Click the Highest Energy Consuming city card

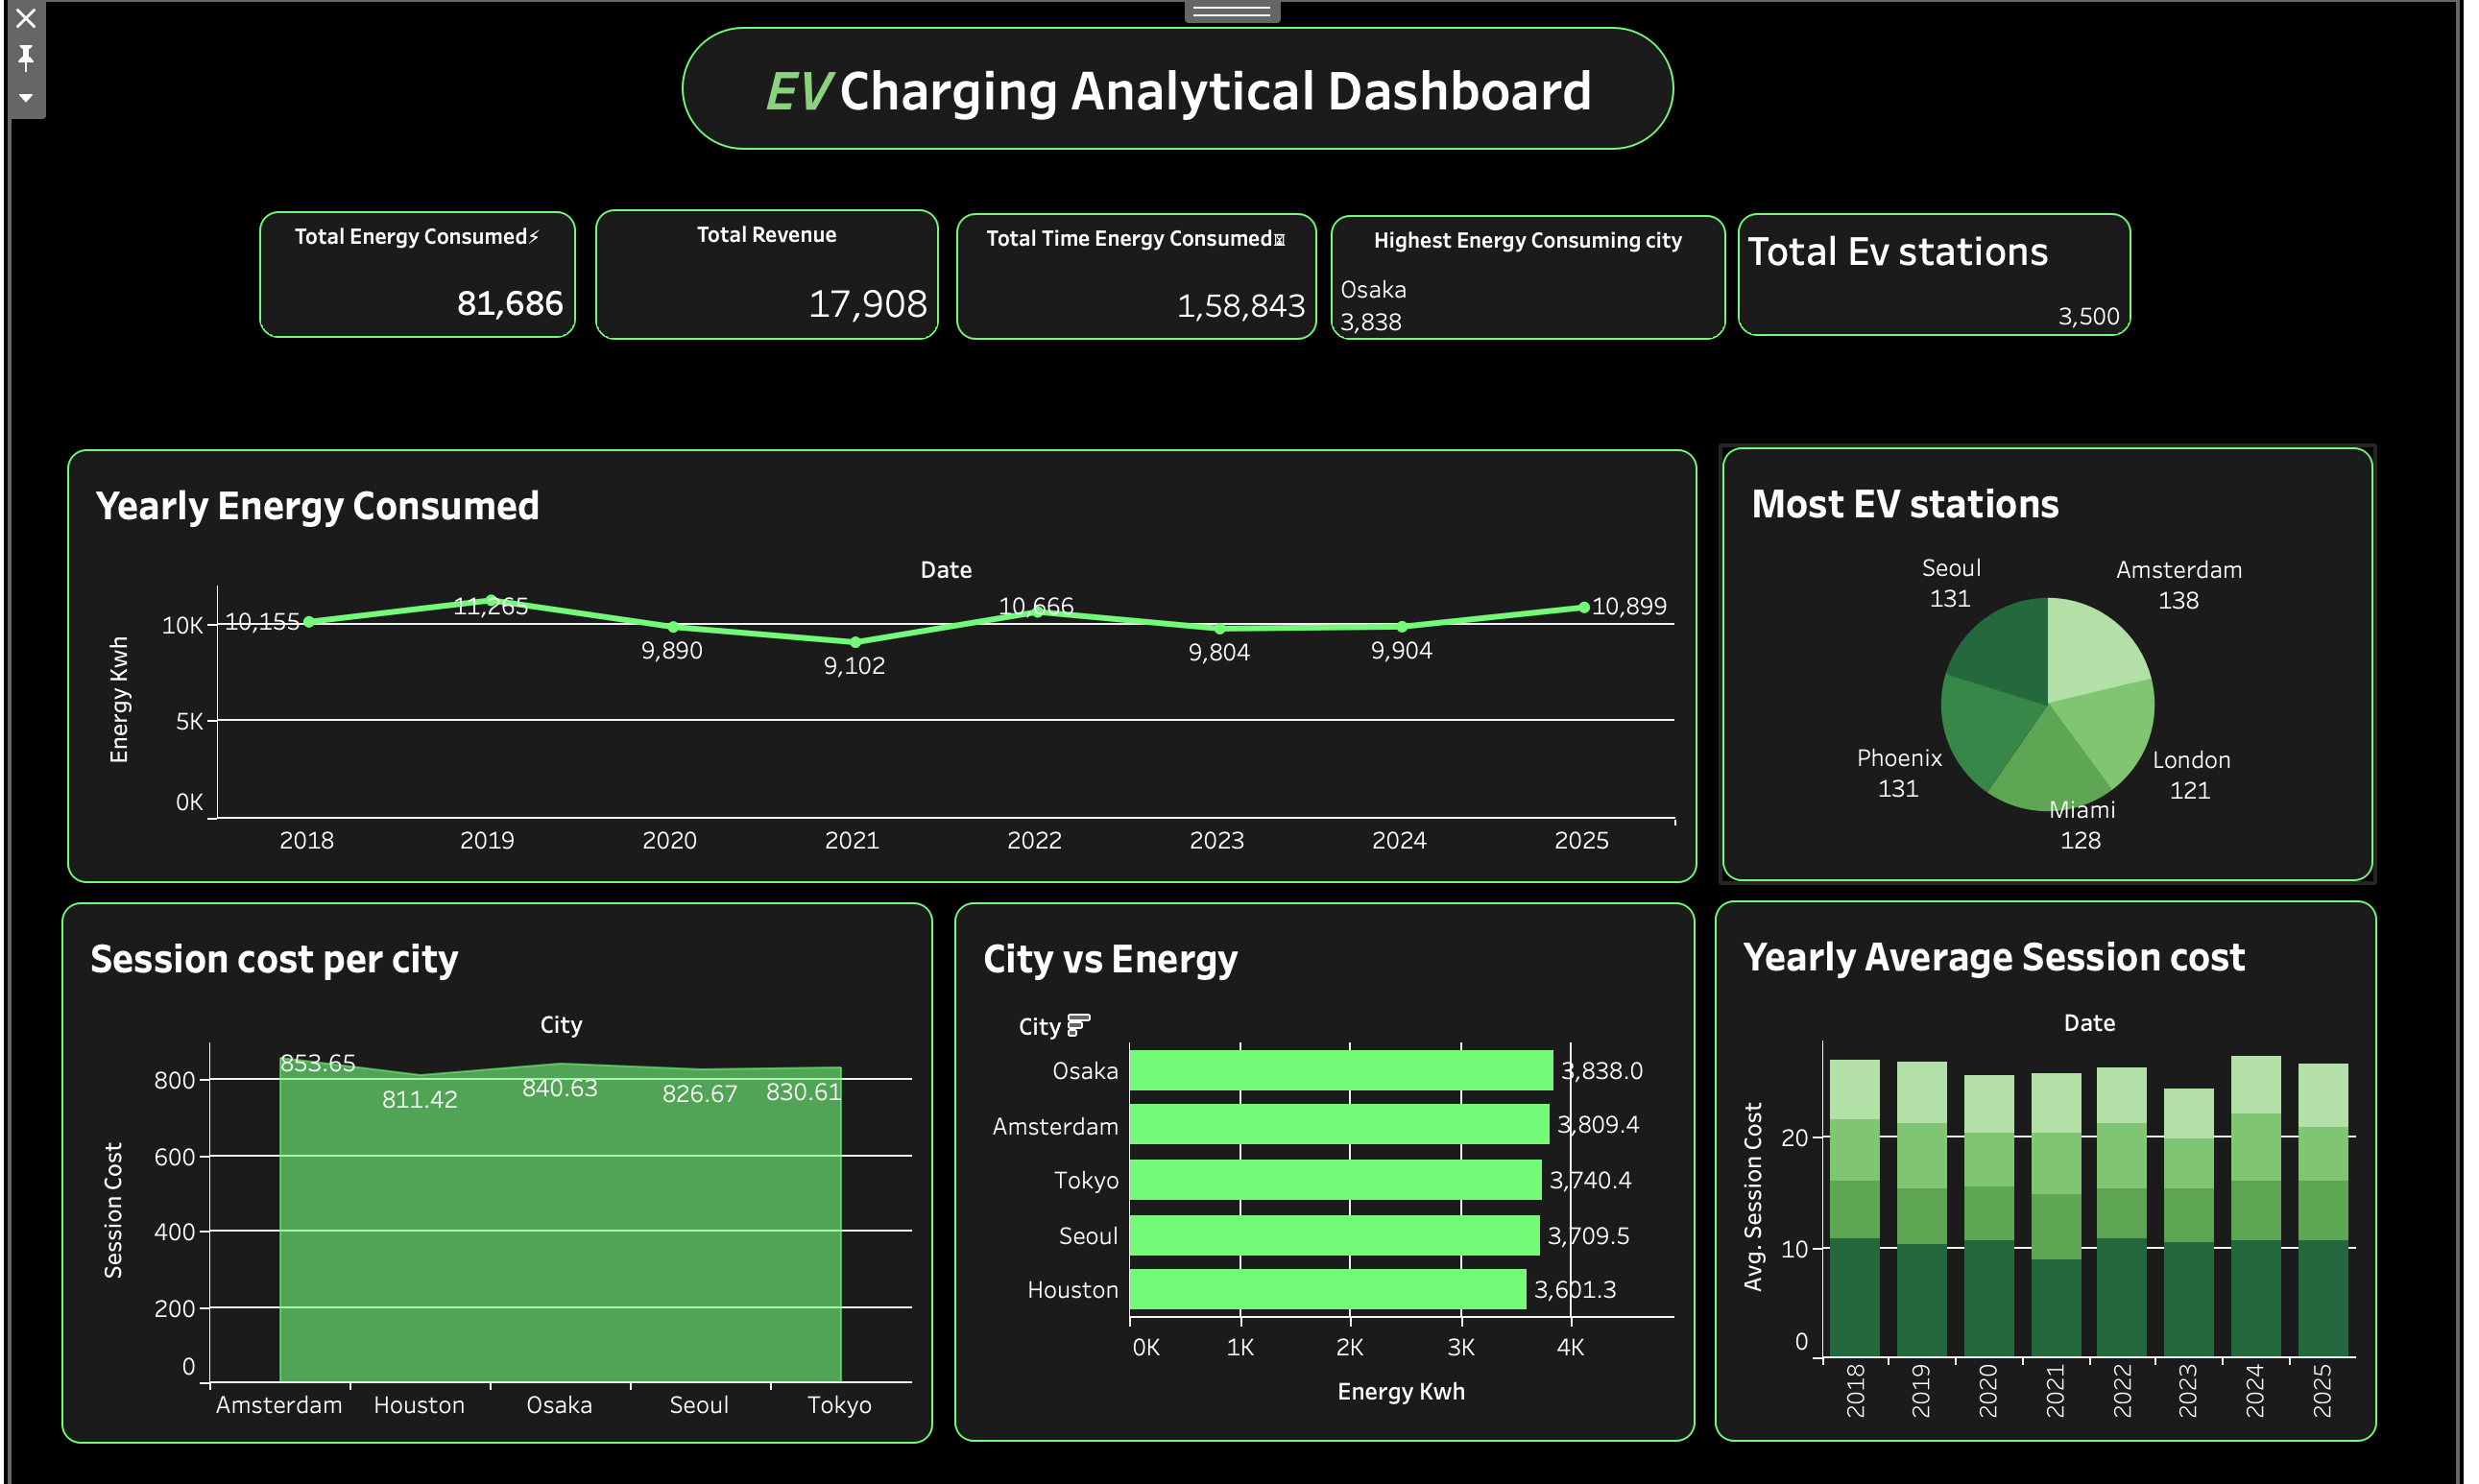point(1527,278)
